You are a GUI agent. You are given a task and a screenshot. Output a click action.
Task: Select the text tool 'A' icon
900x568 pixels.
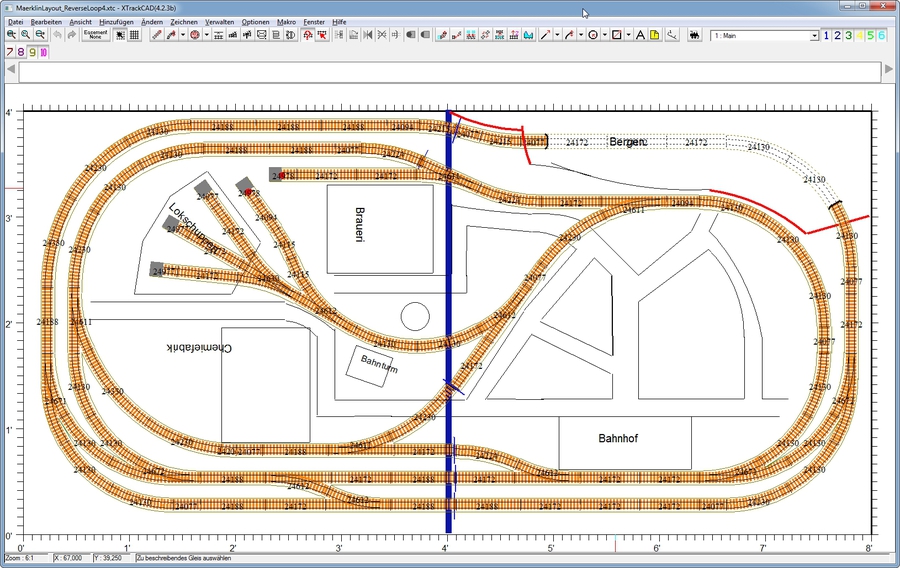[x=640, y=35]
